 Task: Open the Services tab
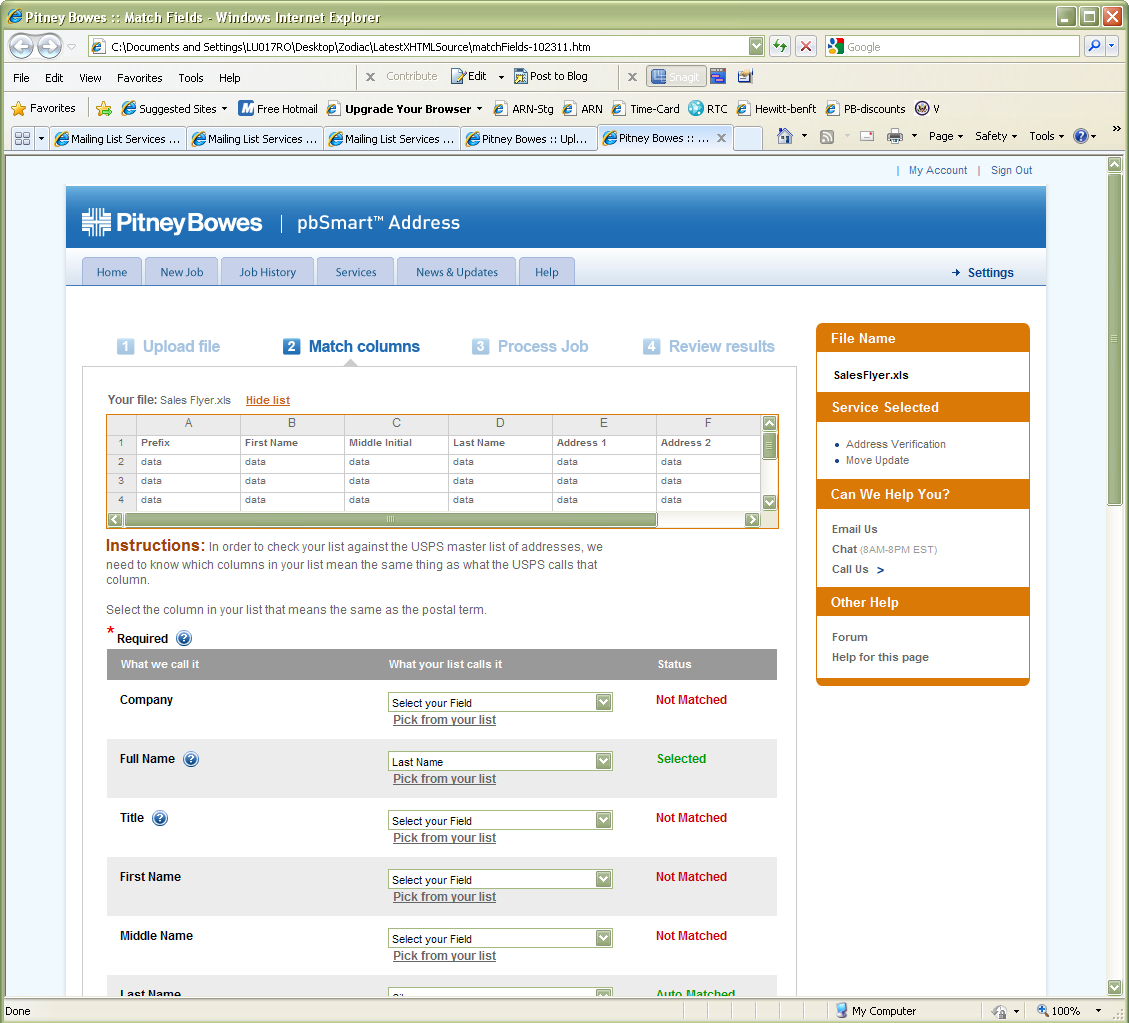click(356, 272)
